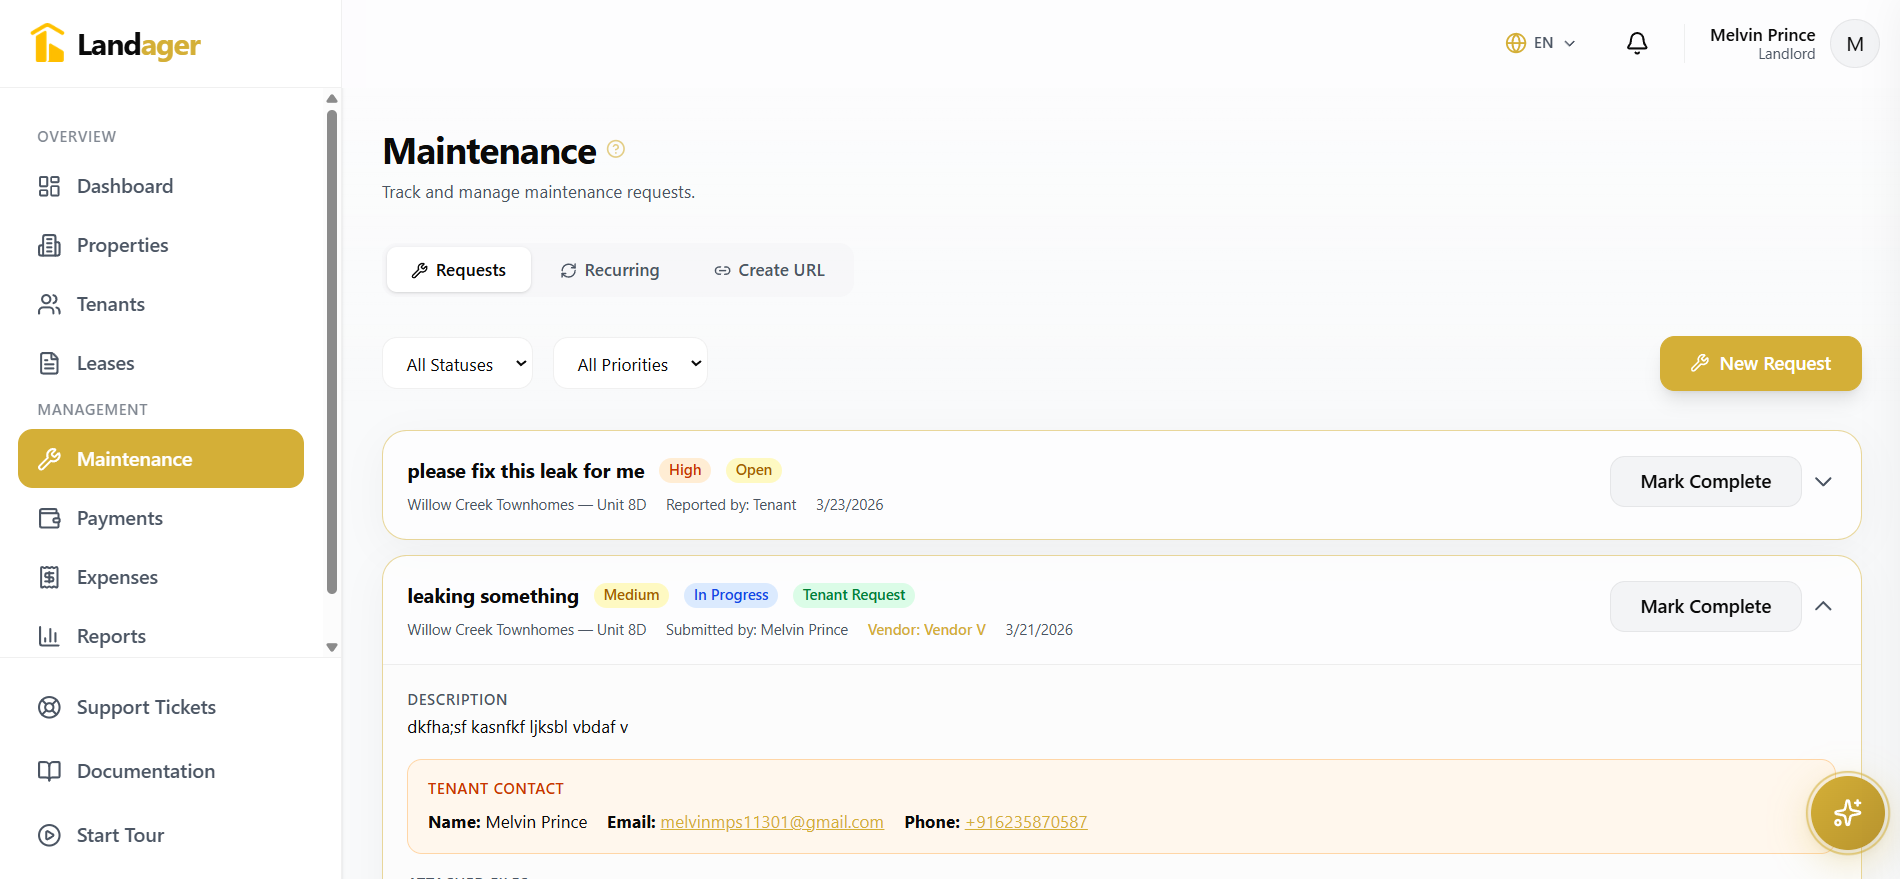Open the Documentation book icon
The image size is (1900, 879).
(x=49, y=771)
